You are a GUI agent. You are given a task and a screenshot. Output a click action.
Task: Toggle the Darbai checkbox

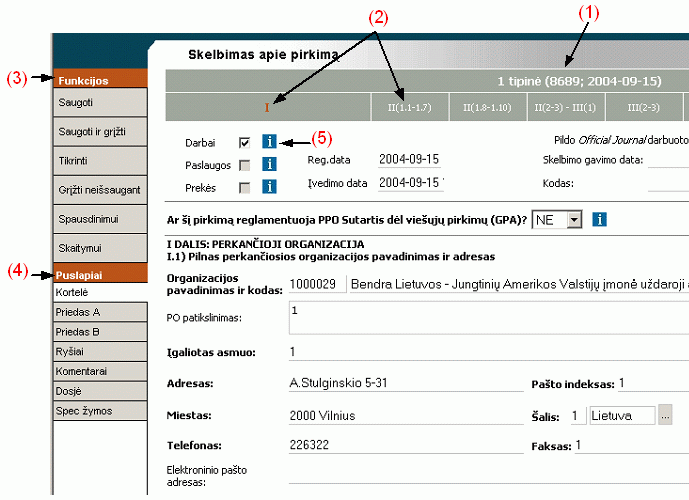(x=245, y=143)
